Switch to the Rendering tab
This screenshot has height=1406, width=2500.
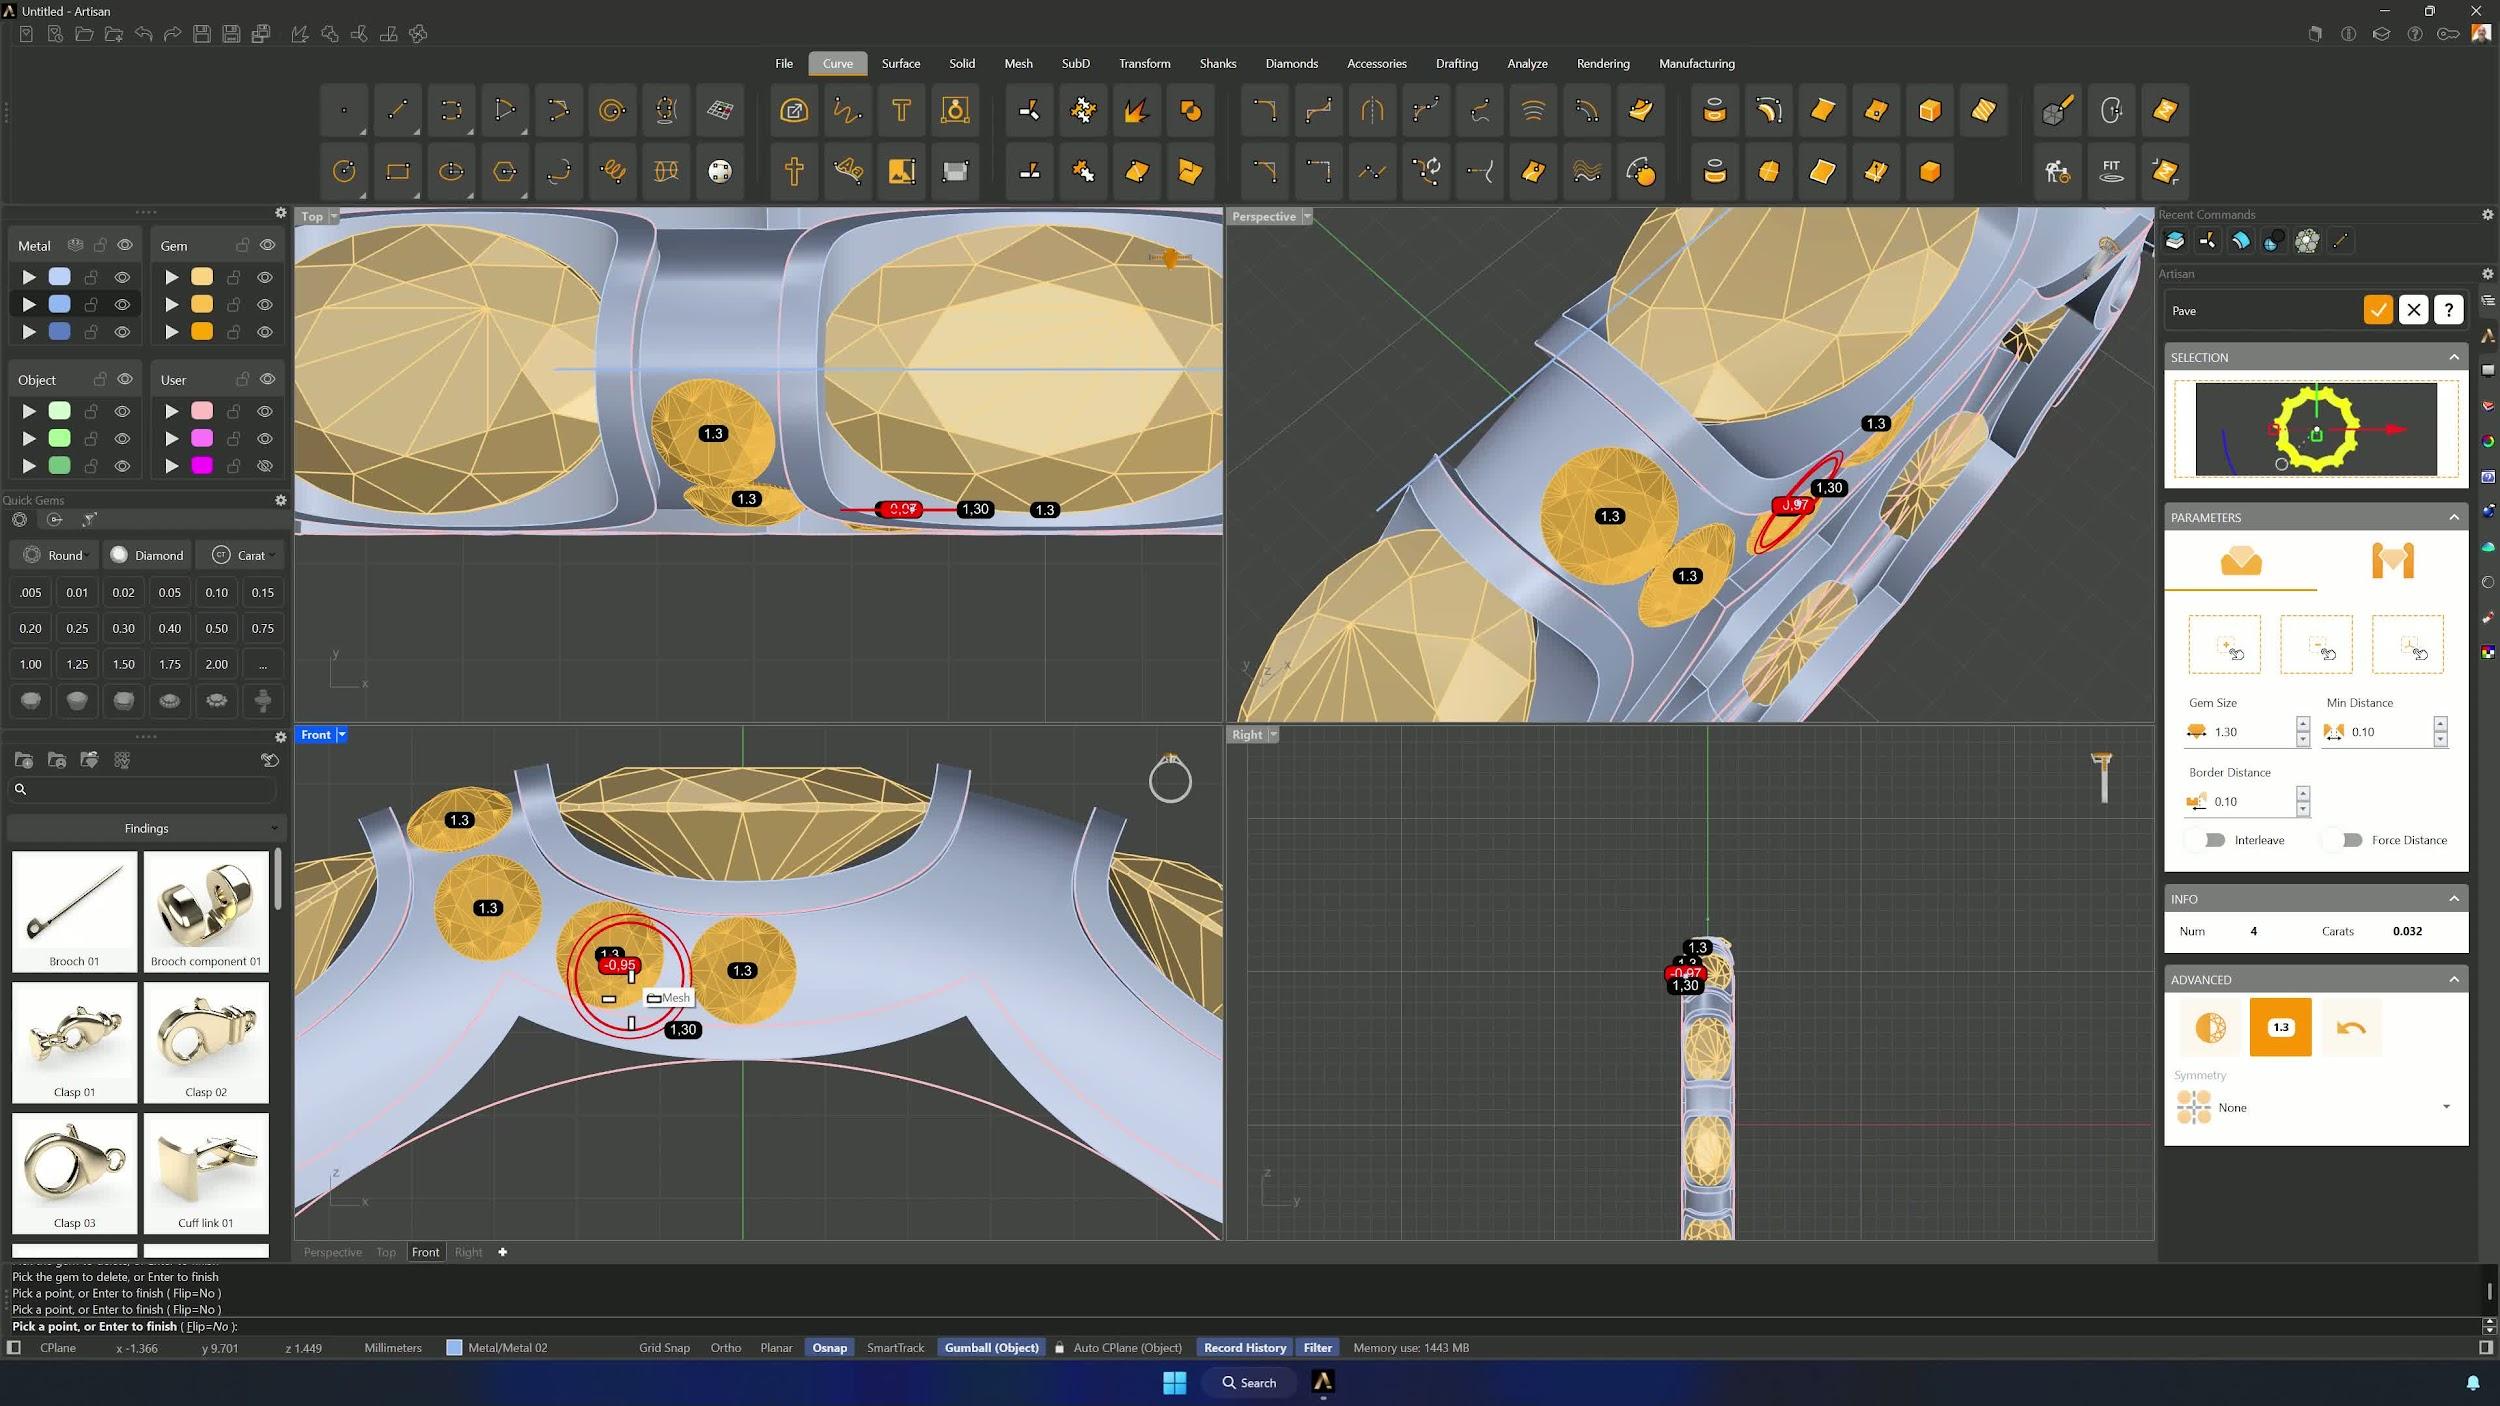click(x=1603, y=63)
